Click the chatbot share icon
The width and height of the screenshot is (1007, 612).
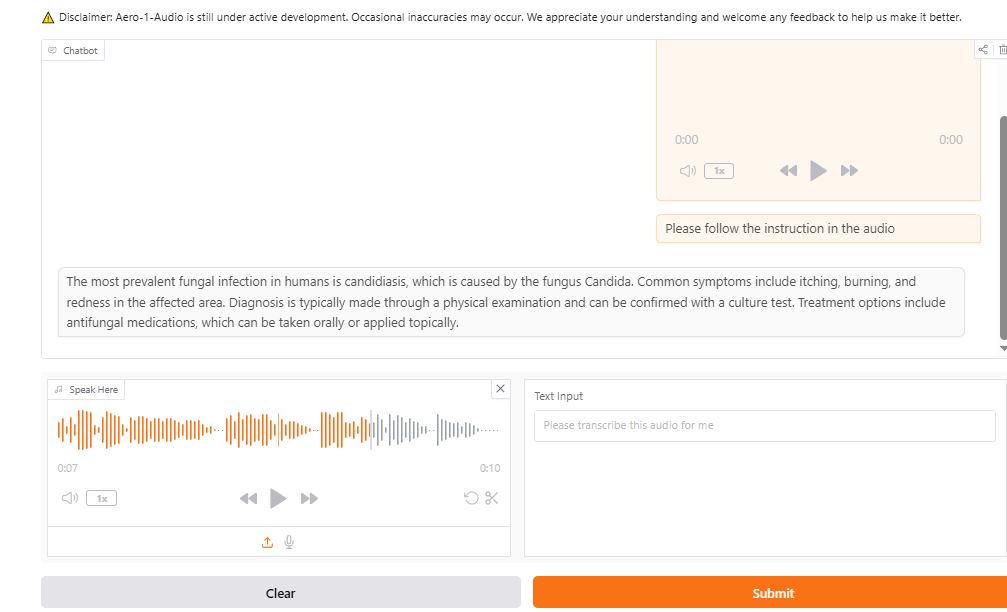click(983, 49)
